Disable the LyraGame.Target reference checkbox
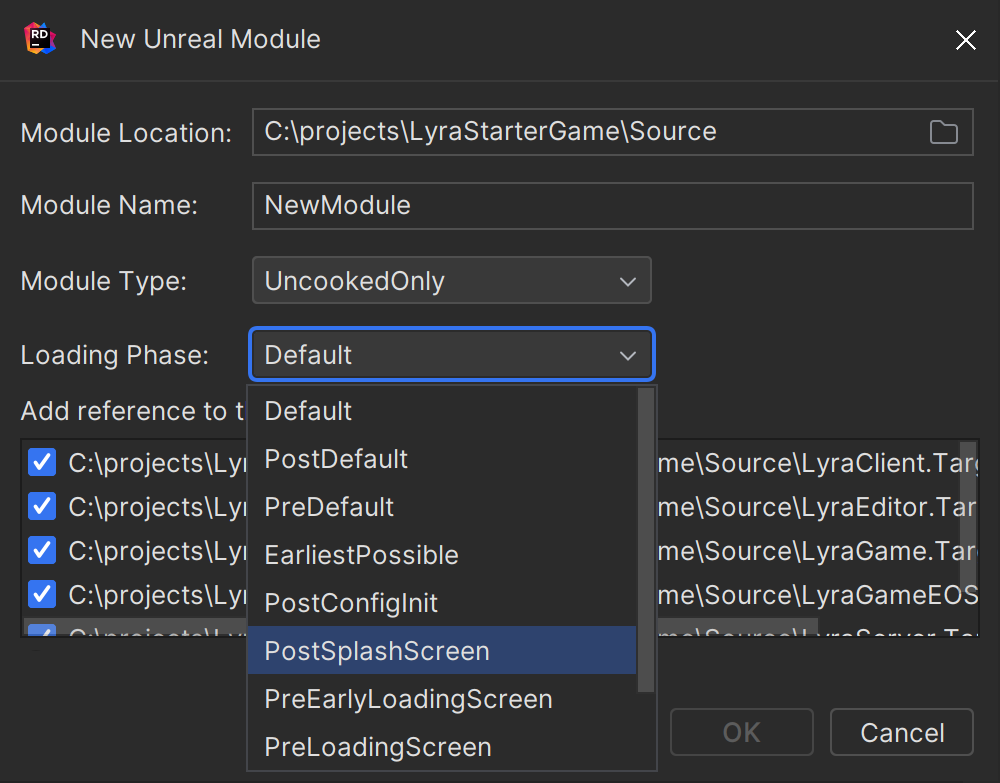 tap(40, 550)
